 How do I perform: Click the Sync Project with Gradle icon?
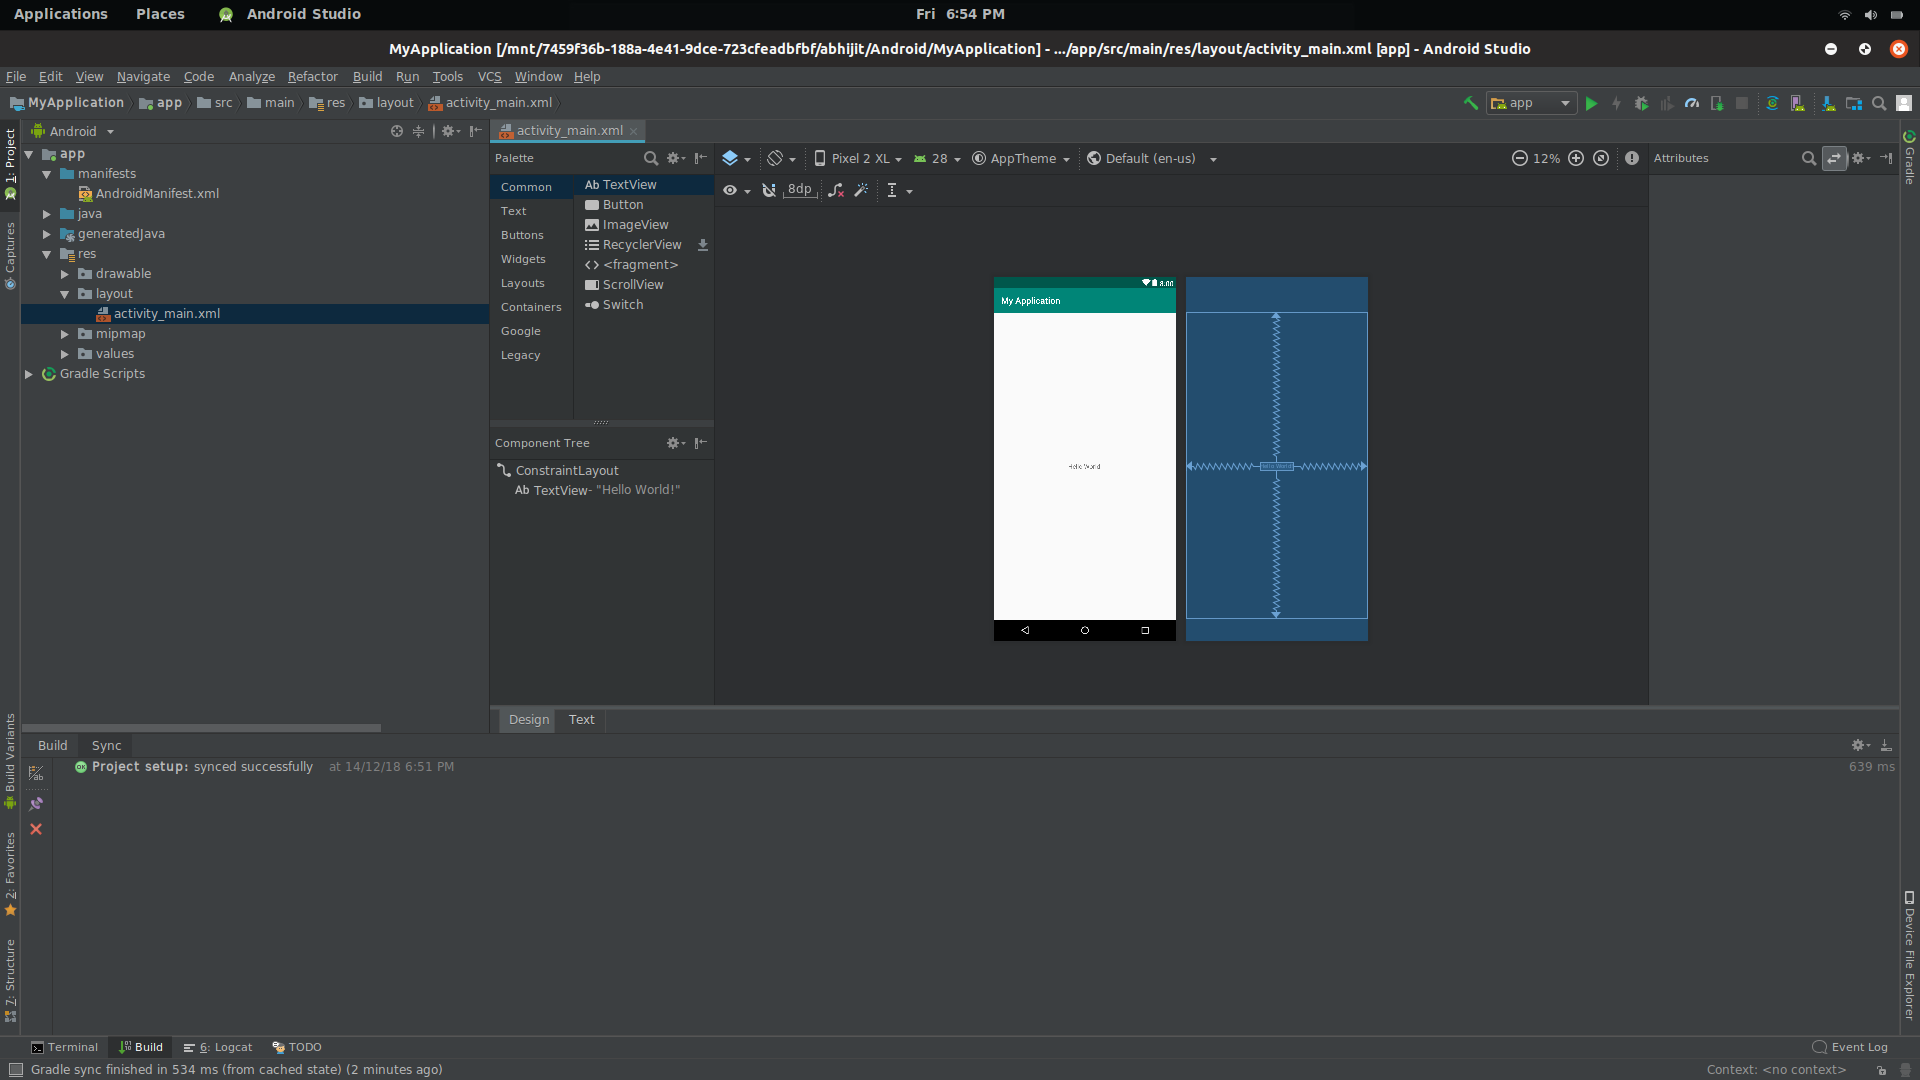pos(1772,103)
